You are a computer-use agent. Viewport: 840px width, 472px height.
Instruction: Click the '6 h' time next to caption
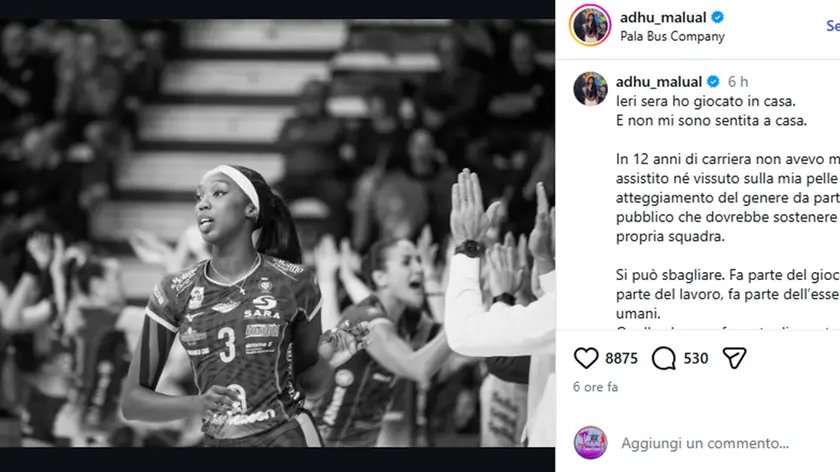(x=738, y=82)
